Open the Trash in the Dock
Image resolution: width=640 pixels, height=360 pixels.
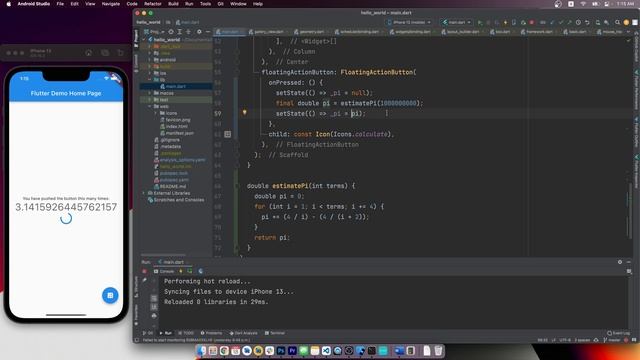(438, 351)
